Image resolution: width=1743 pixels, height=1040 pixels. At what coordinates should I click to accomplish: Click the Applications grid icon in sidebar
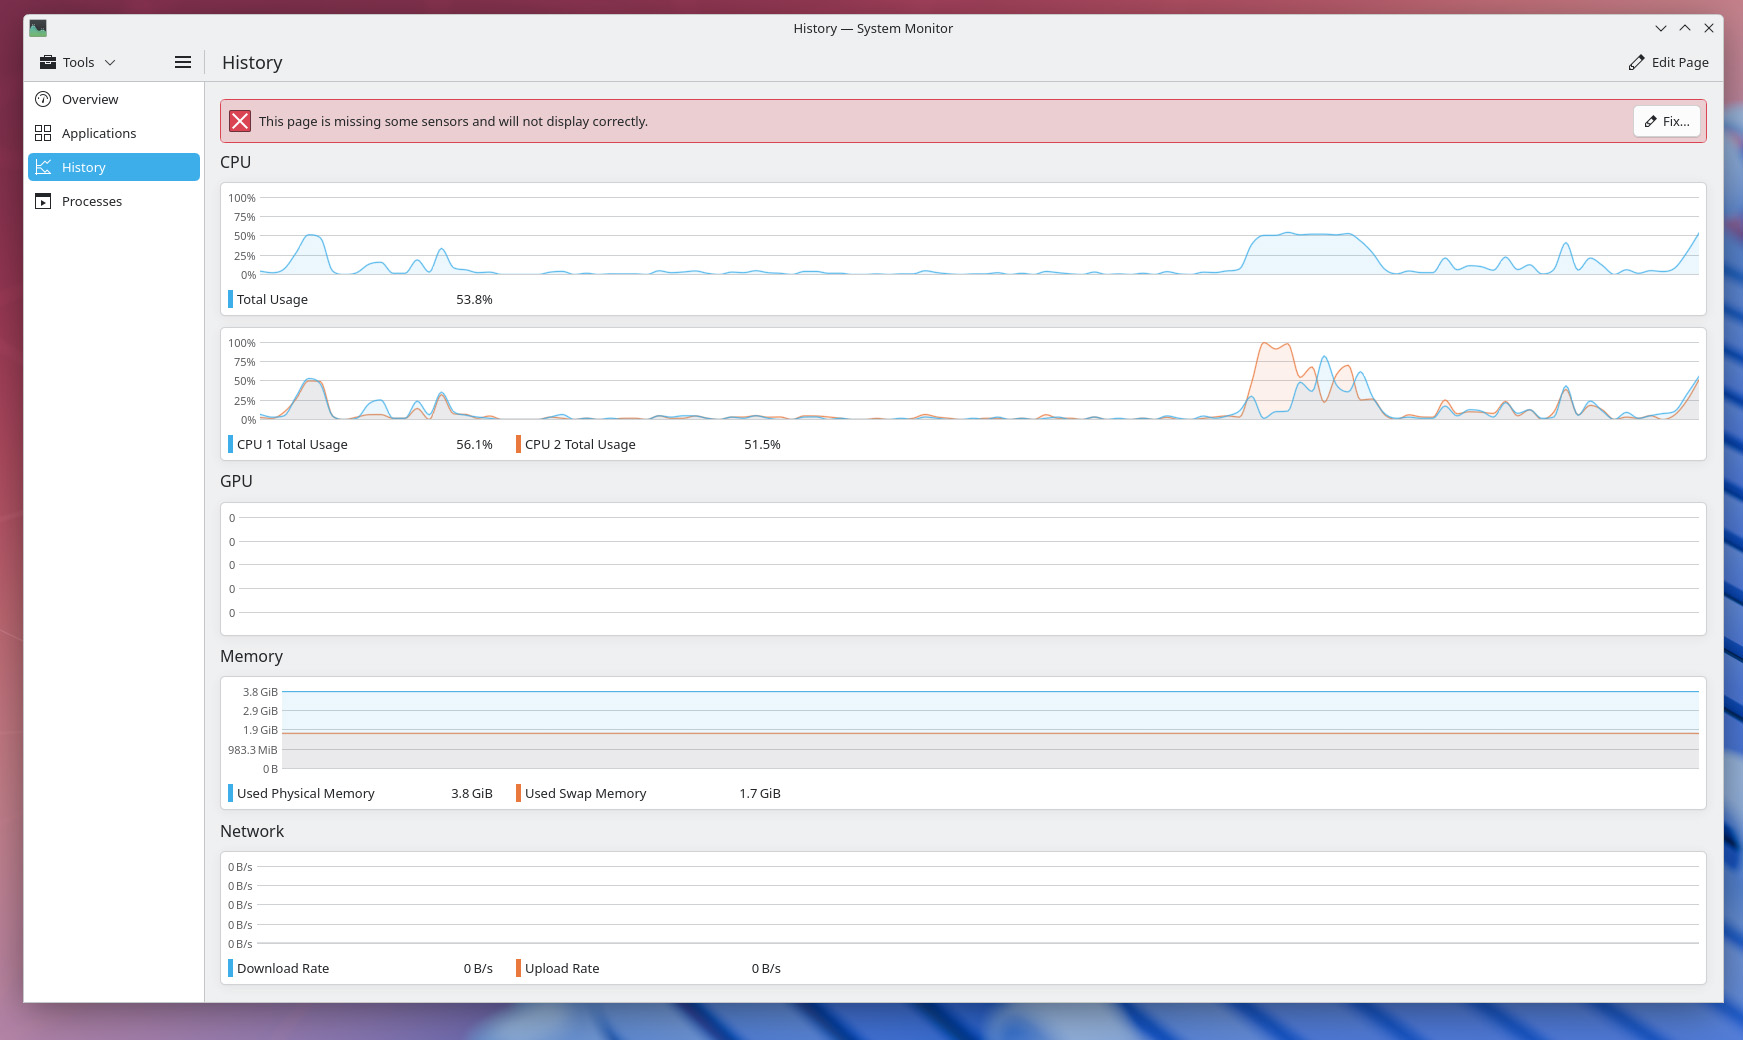coord(43,133)
